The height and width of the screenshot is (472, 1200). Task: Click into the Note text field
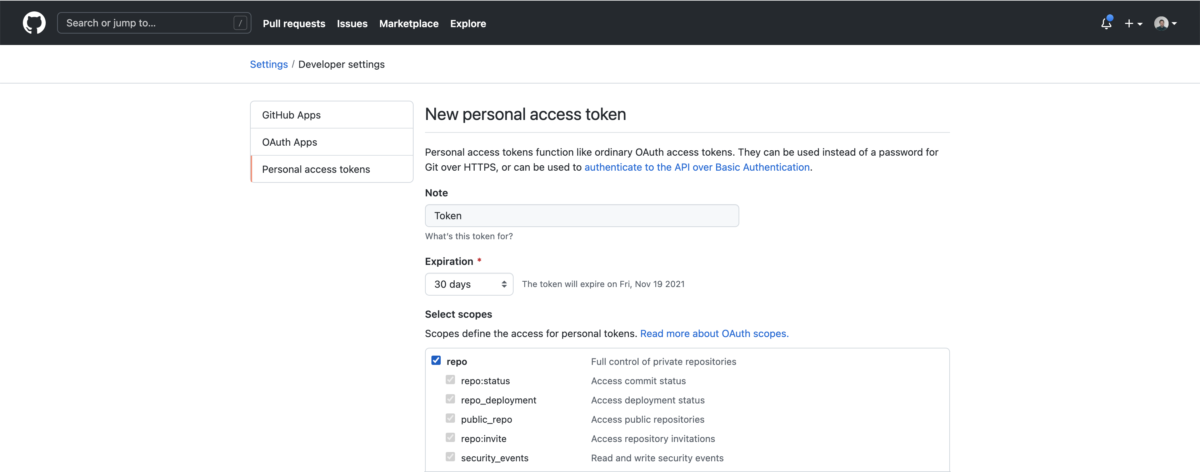point(581,215)
